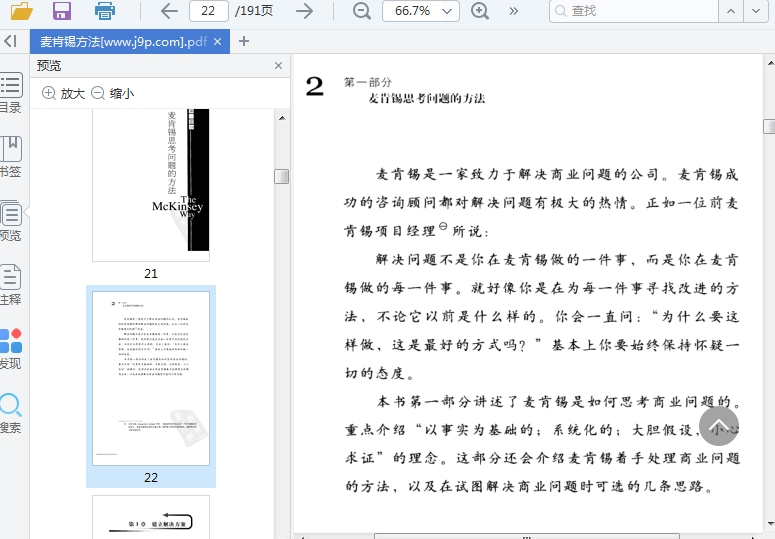
Task: Click the thumbnail panel scrollbar handle
Action: click(282, 176)
